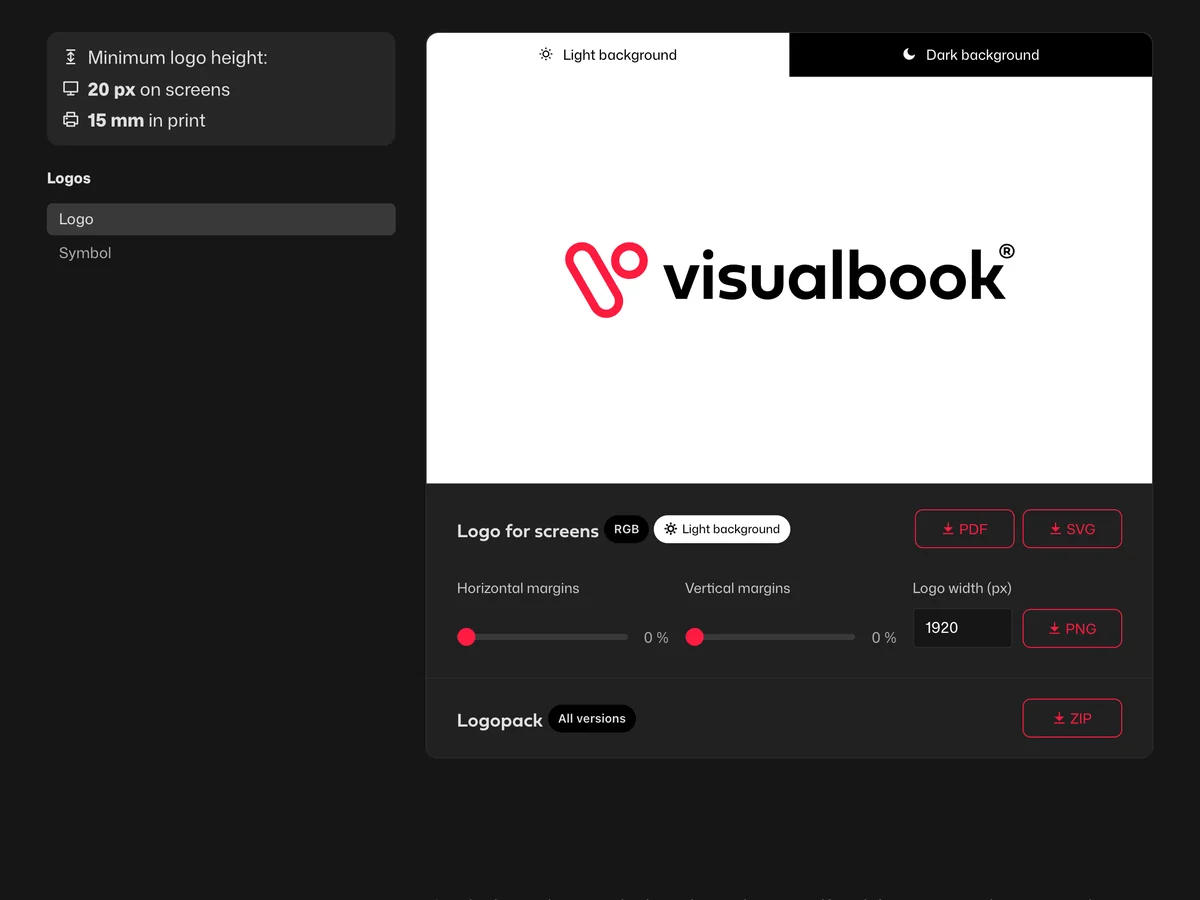Click the RGB badge
Screen dimensions: 1200x900
[x=626, y=529]
